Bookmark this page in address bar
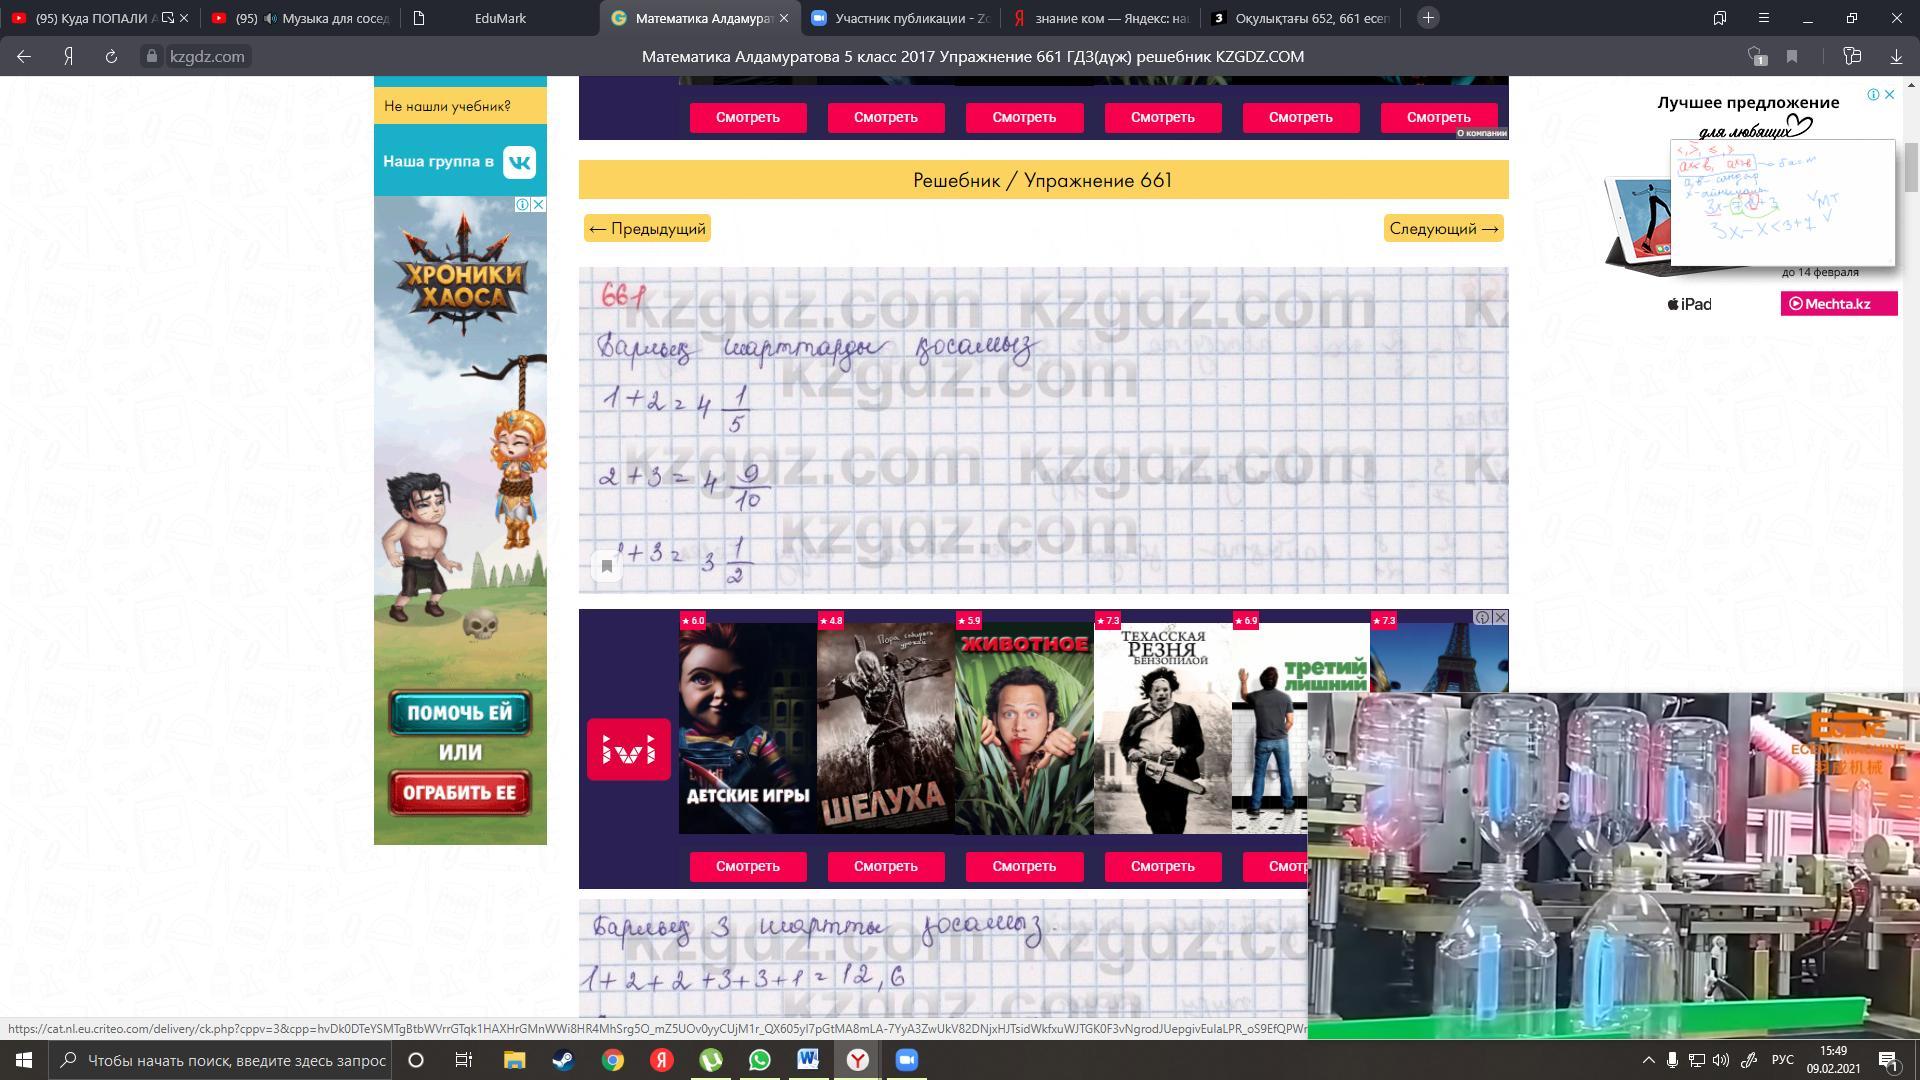 [x=1792, y=57]
